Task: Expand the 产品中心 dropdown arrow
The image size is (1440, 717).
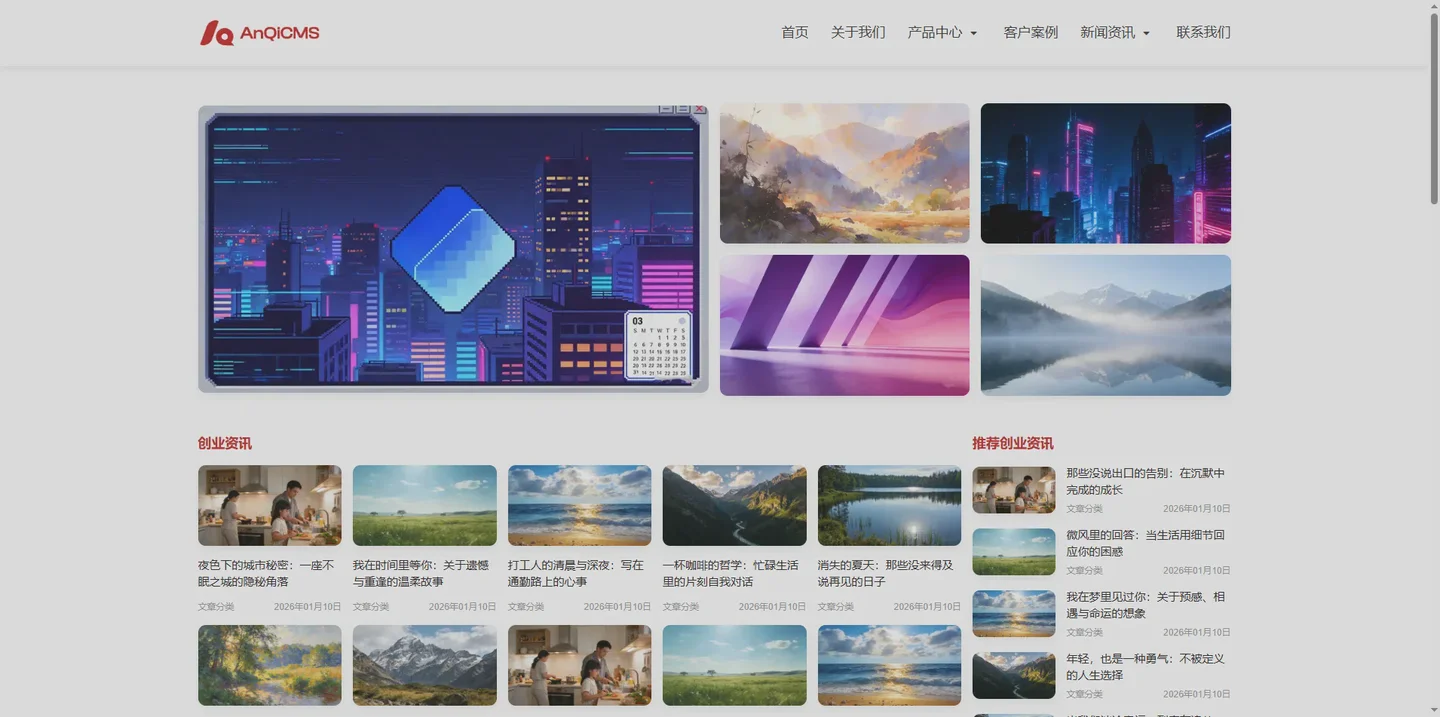Action: pos(973,33)
